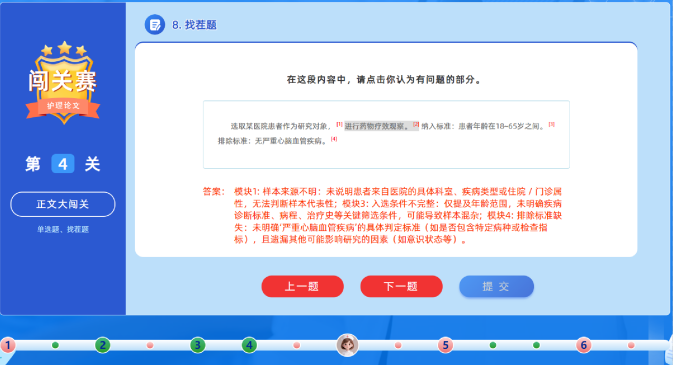Viewport: 673px width, 365px height.
Task: Open the 正文大闯关 button
Action: pyautogui.click(x=63, y=204)
